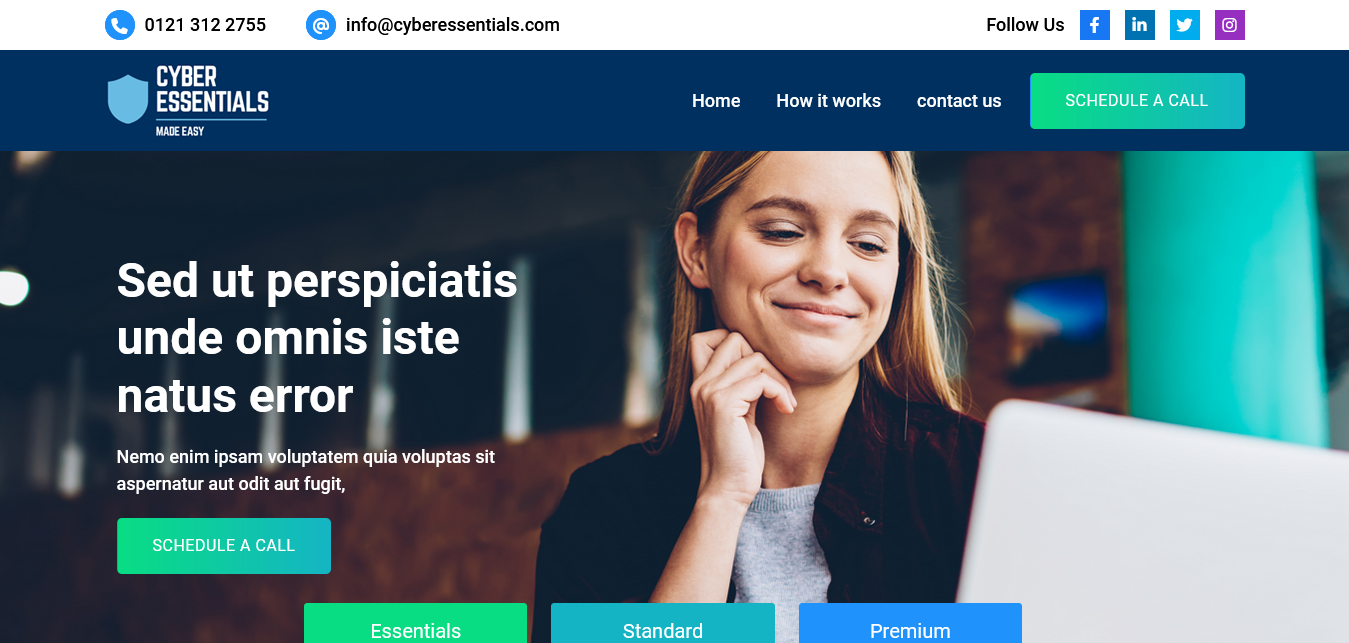Click the Follow Us label
Viewport: 1349px width, 643px height.
pyautogui.click(x=1025, y=25)
